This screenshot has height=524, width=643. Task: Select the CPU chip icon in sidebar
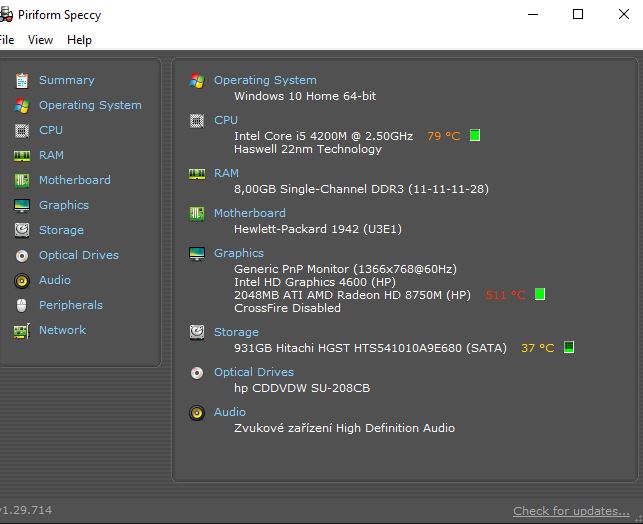pos(22,131)
